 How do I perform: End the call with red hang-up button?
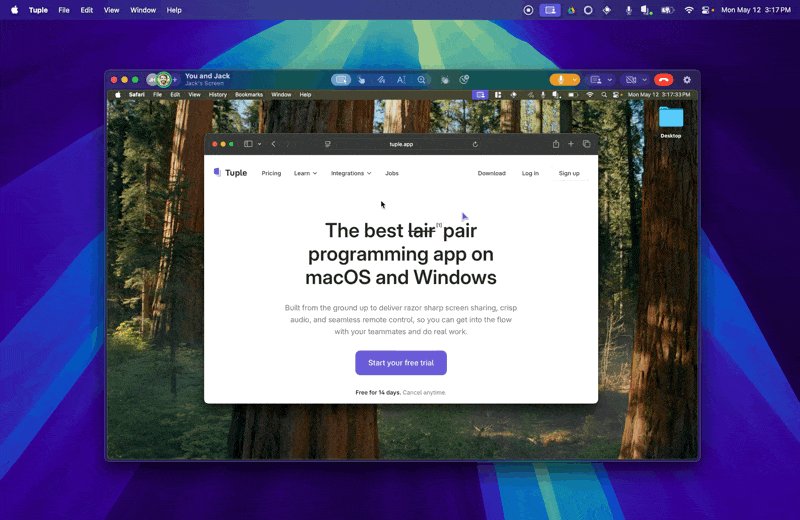pos(664,80)
